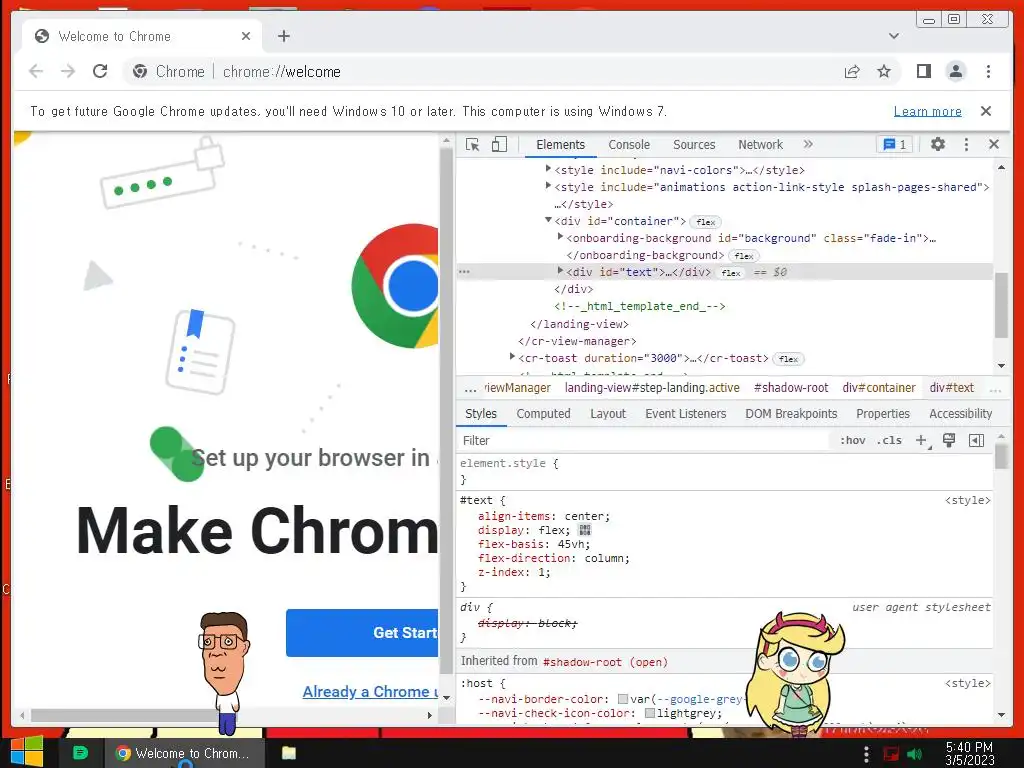Collapse the div id="container" node
Viewport: 1024px width, 768px height.
[x=548, y=220]
